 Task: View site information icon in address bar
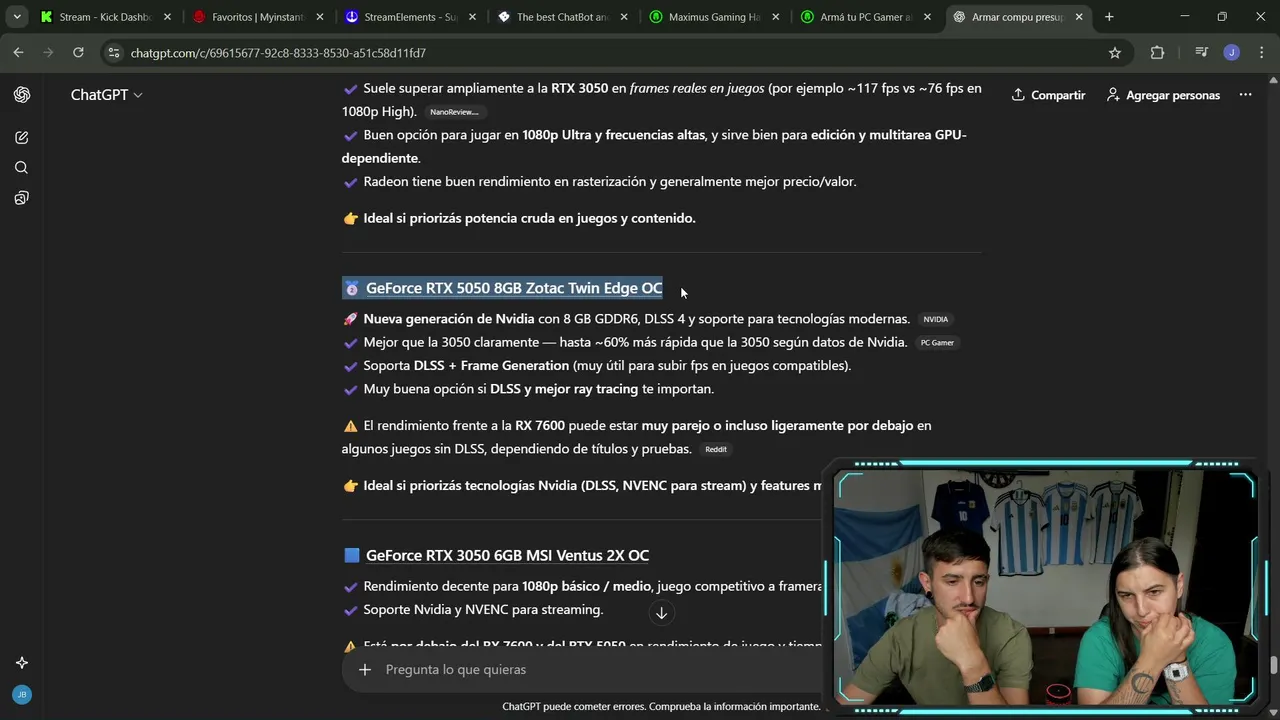114,53
